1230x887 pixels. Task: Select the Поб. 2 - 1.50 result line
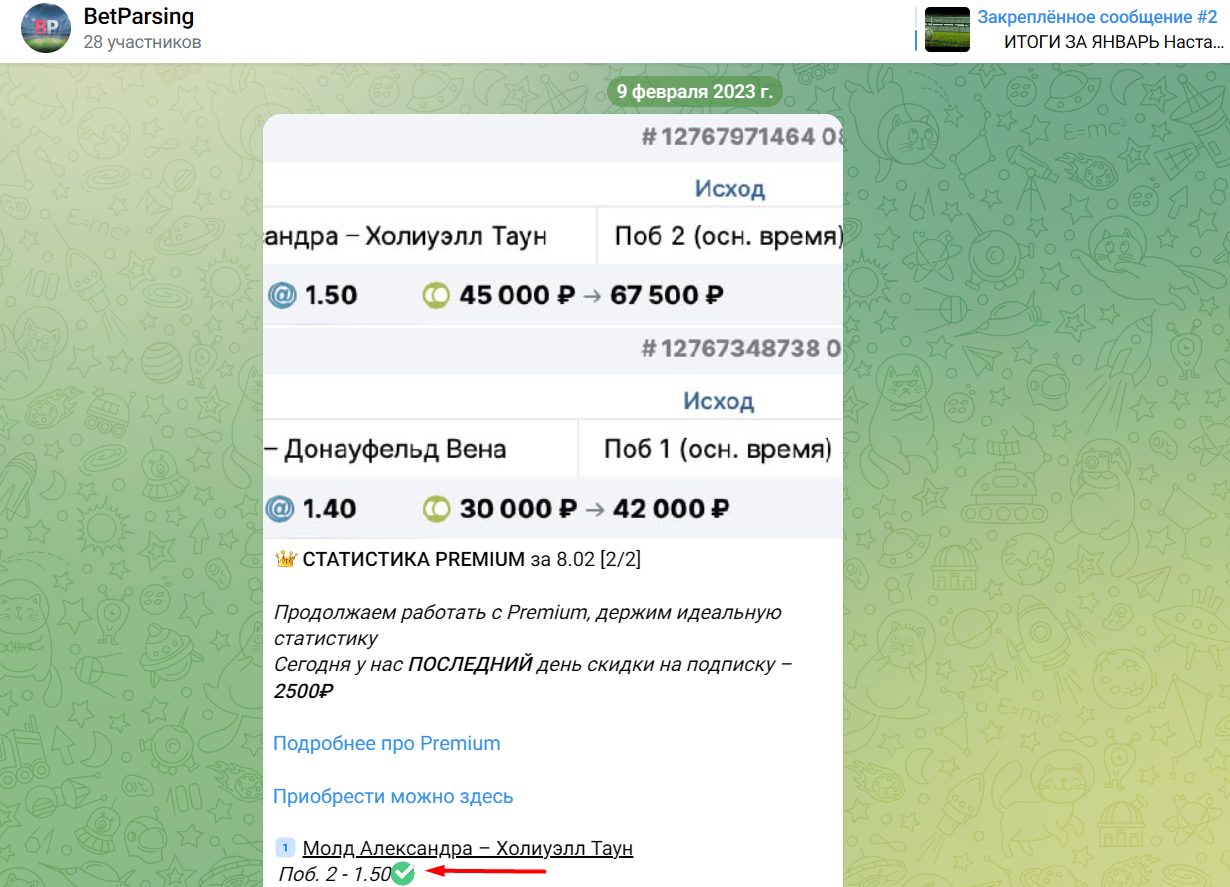pos(335,873)
